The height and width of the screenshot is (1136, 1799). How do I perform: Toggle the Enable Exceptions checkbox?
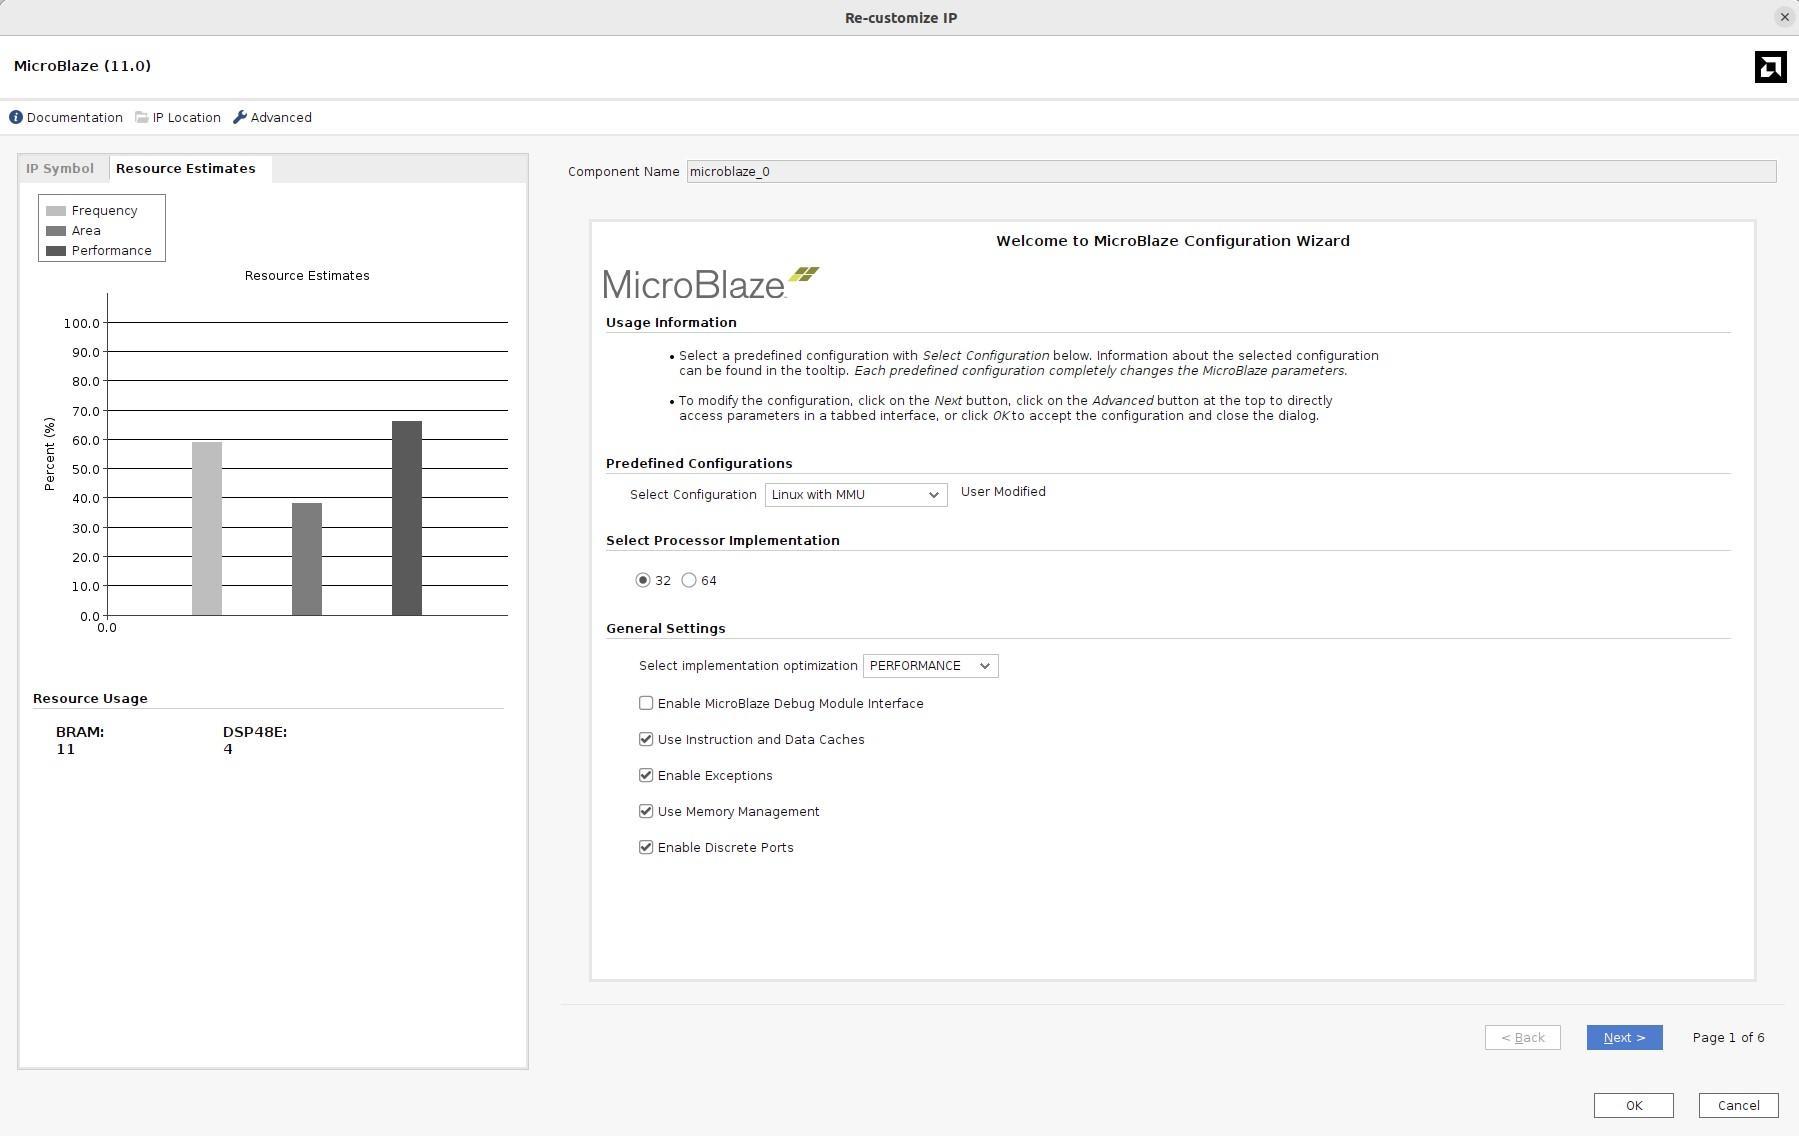pos(646,775)
